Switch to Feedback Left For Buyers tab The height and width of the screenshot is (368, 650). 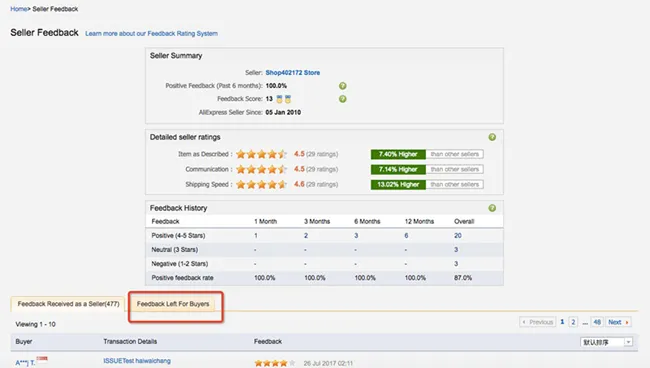173,304
